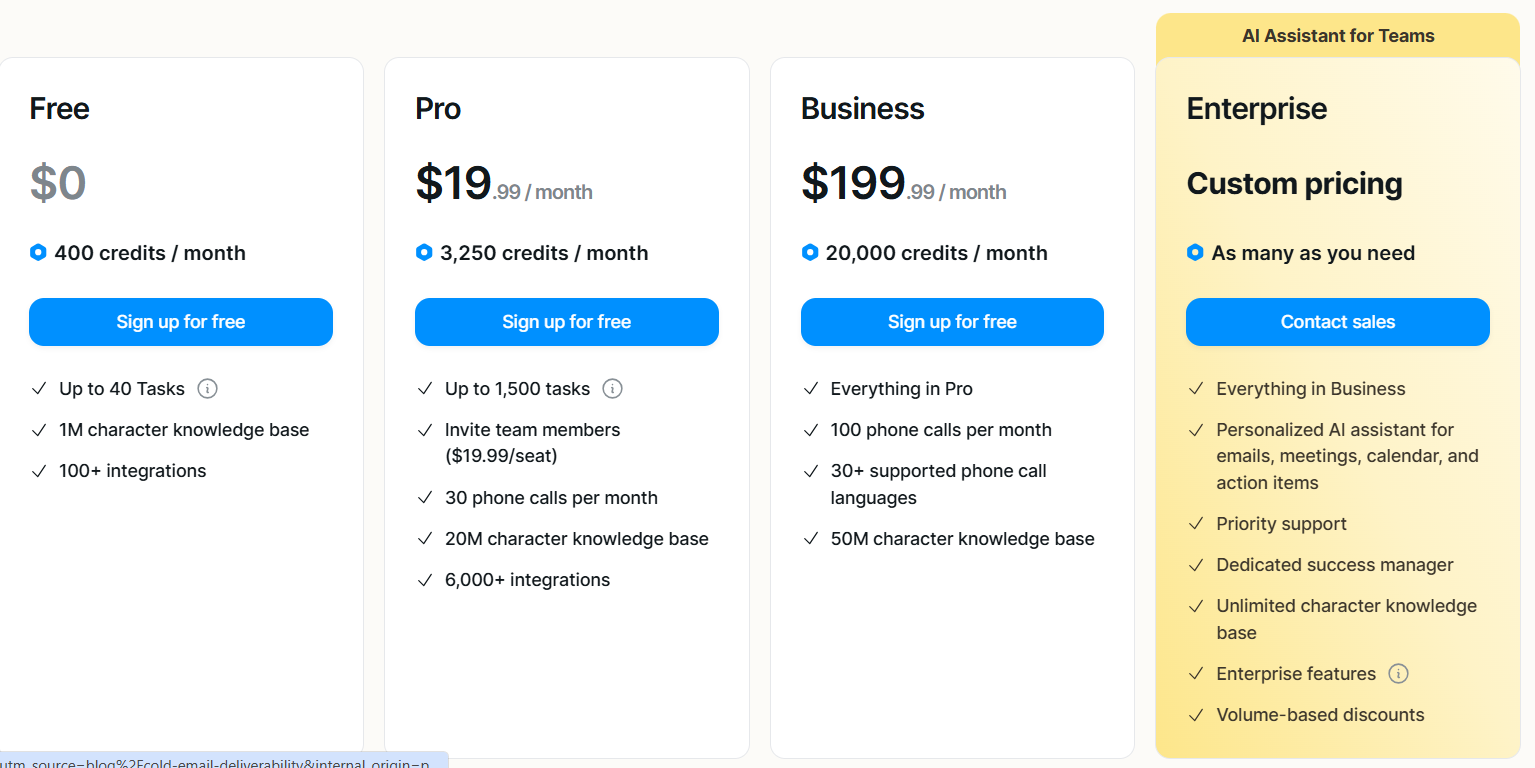The image size is (1535, 768).
Task: Click the Pro plan title
Action: (438, 108)
